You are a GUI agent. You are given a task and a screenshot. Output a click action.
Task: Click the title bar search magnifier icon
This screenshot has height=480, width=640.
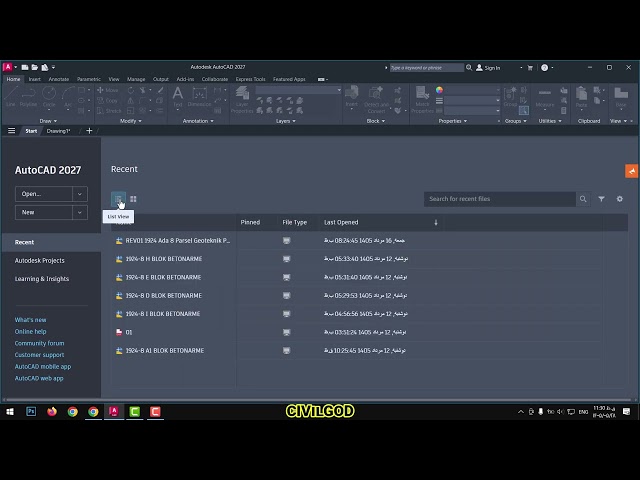tap(469, 68)
